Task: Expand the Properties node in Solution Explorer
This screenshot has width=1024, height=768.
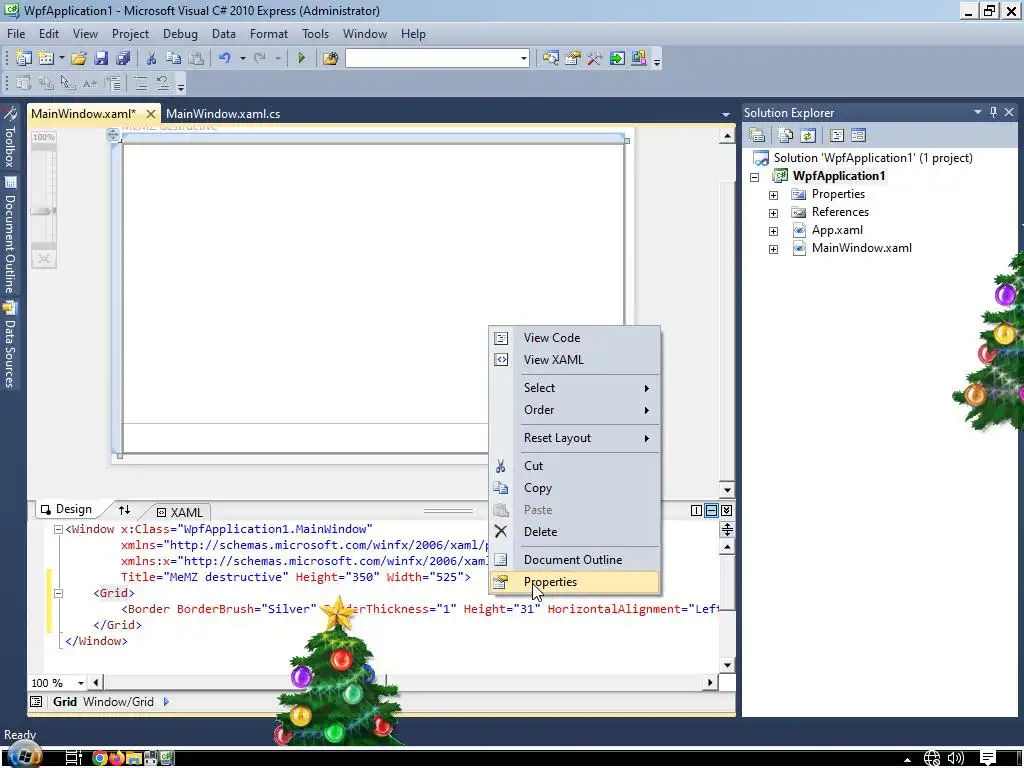Action: pyautogui.click(x=773, y=195)
